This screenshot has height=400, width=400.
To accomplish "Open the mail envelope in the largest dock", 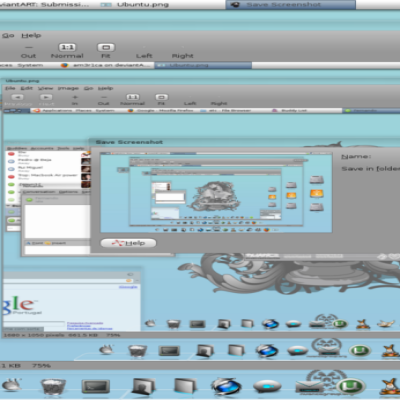I will (x=309, y=387).
